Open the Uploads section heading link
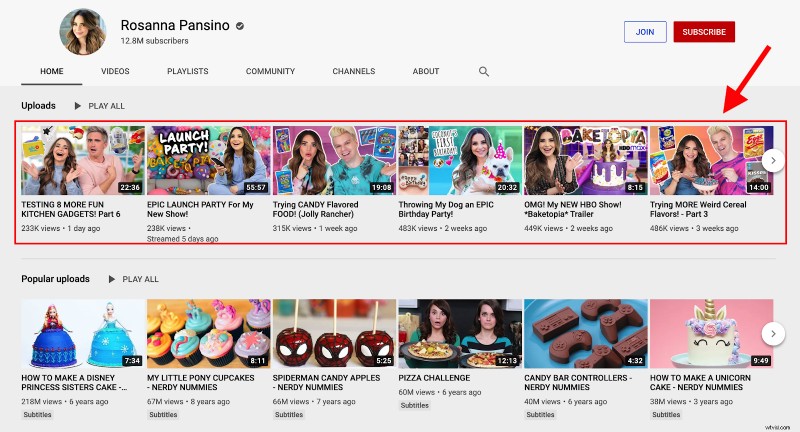Screen dimensions: 800x432 (x=38, y=105)
